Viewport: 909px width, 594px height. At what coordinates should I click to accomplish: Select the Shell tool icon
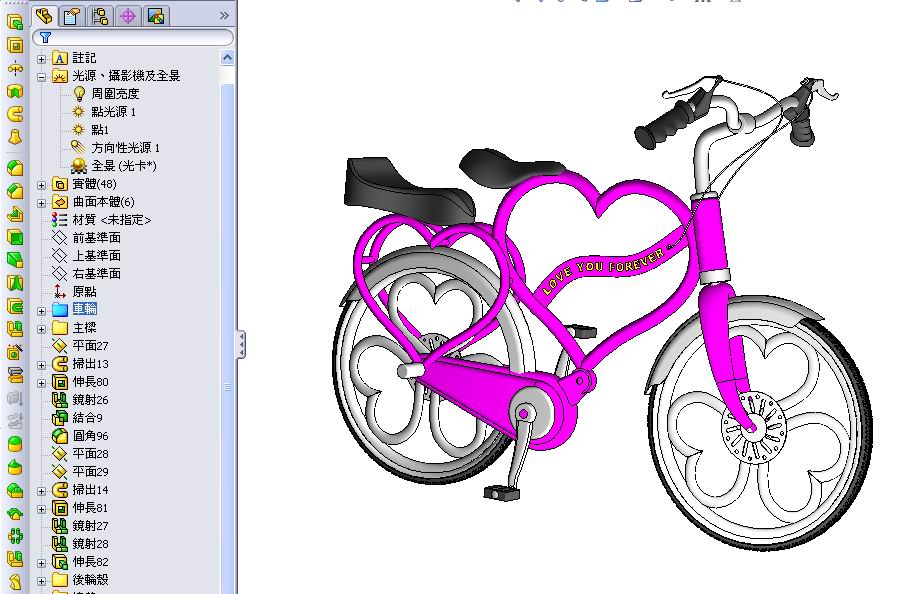pos(15,237)
